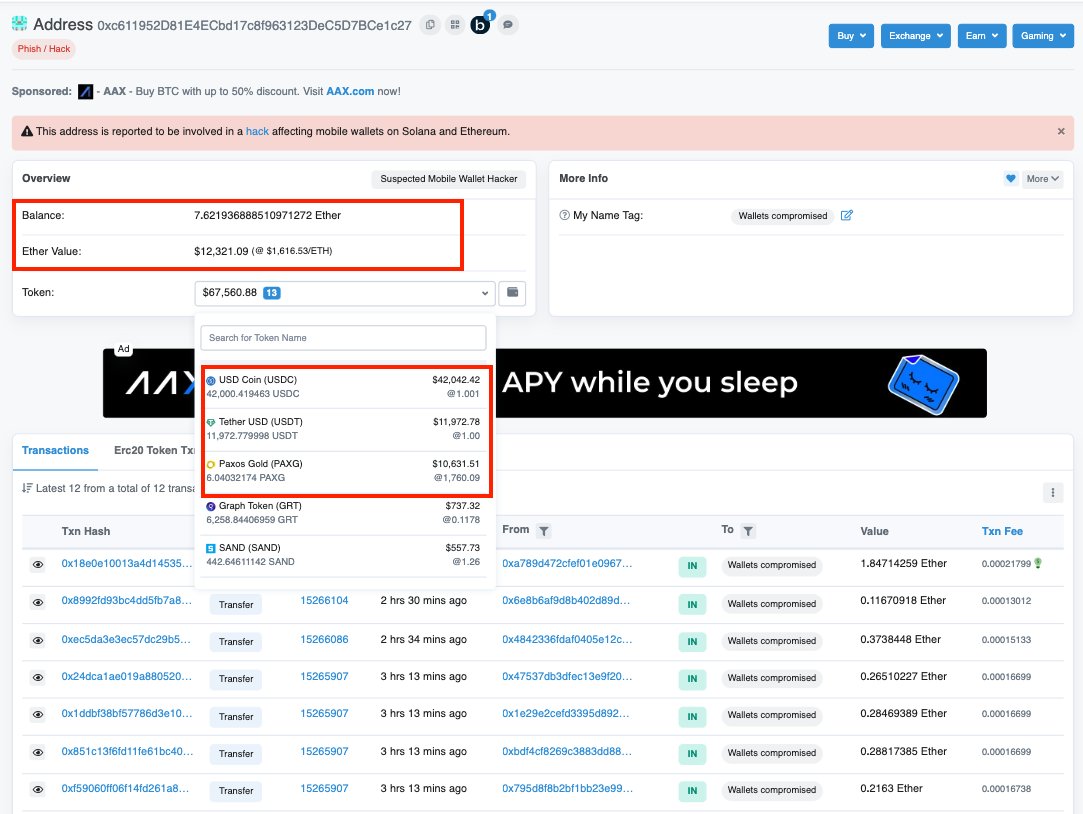Preview transaction 0xf59060ff06f14fd261a8 via eye icon

point(38,790)
